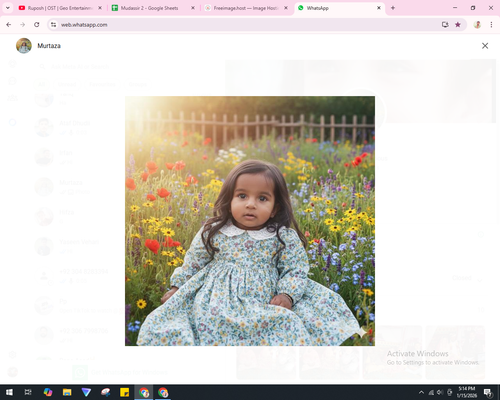Close the Freeimage.host tab
The height and width of the screenshot is (400, 500).
click(286, 8)
